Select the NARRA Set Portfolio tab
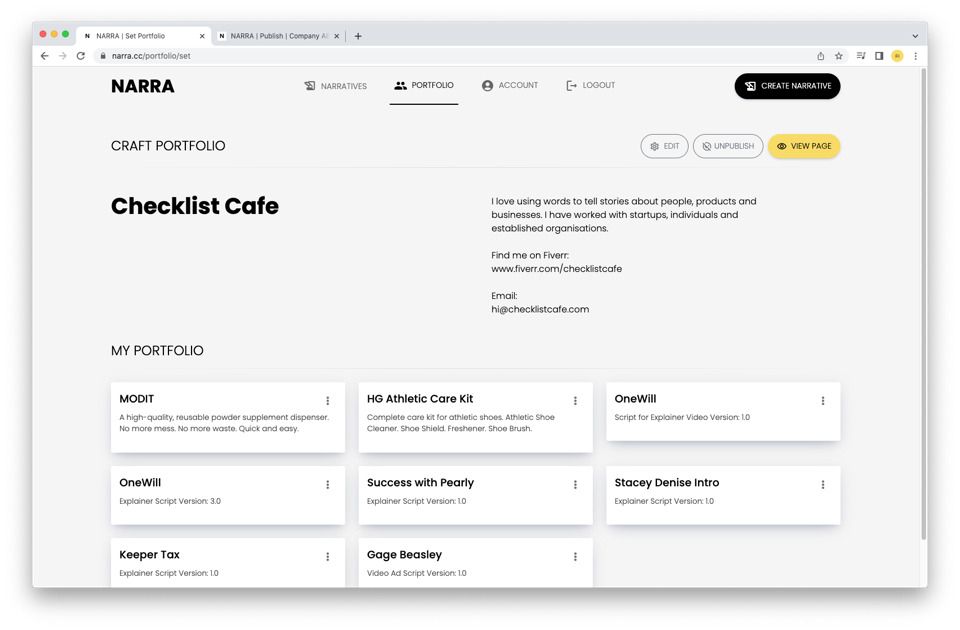 coord(144,36)
